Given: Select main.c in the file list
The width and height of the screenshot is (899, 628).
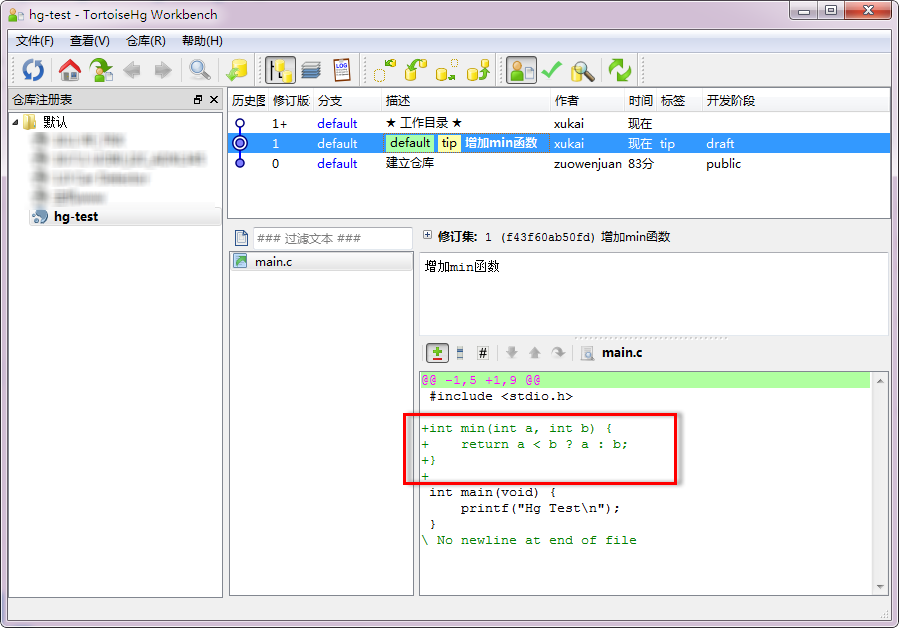Looking at the screenshot, I should coord(321,262).
